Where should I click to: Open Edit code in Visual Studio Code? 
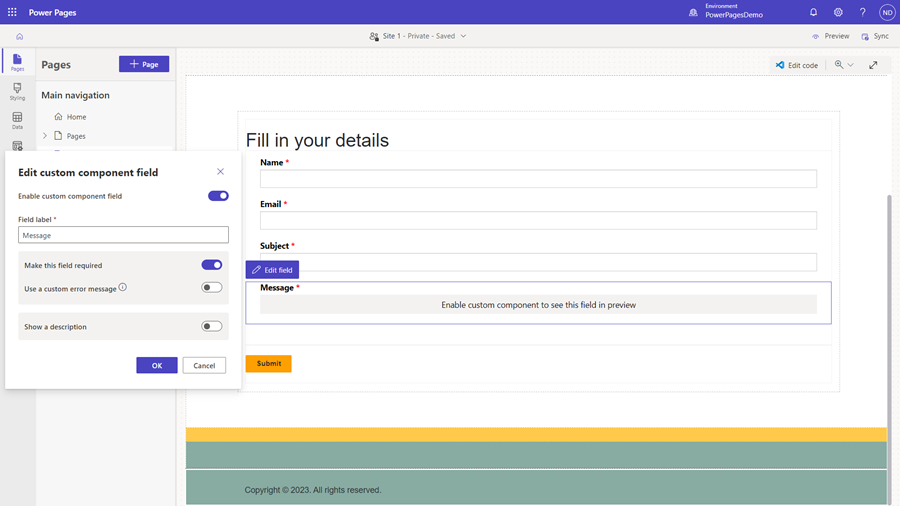point(796,65)
